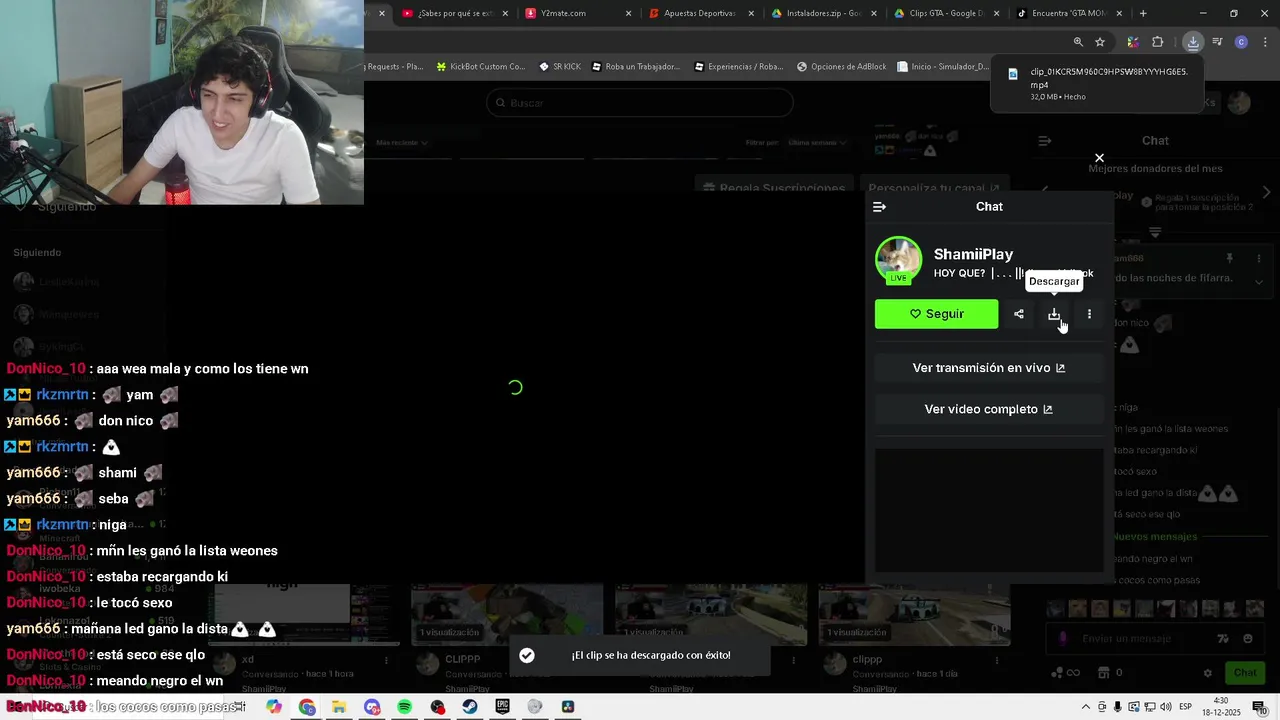
Task: Collapse the background page chat panel
Action: pyautogui.click(x=1044, y=141)
